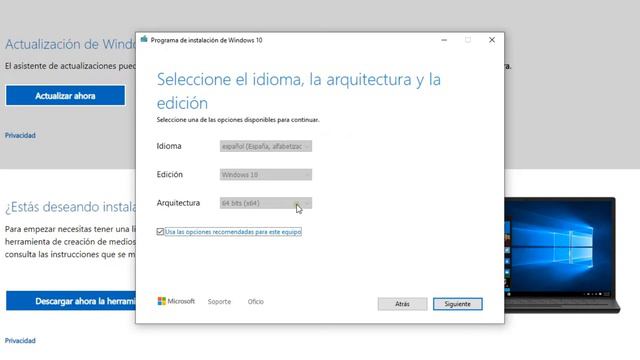The height and width of the screenshot is (360, 640).
Task: Minimize the Windows 10 setup window
Action: pyautogui.click(x=444, y=40)
